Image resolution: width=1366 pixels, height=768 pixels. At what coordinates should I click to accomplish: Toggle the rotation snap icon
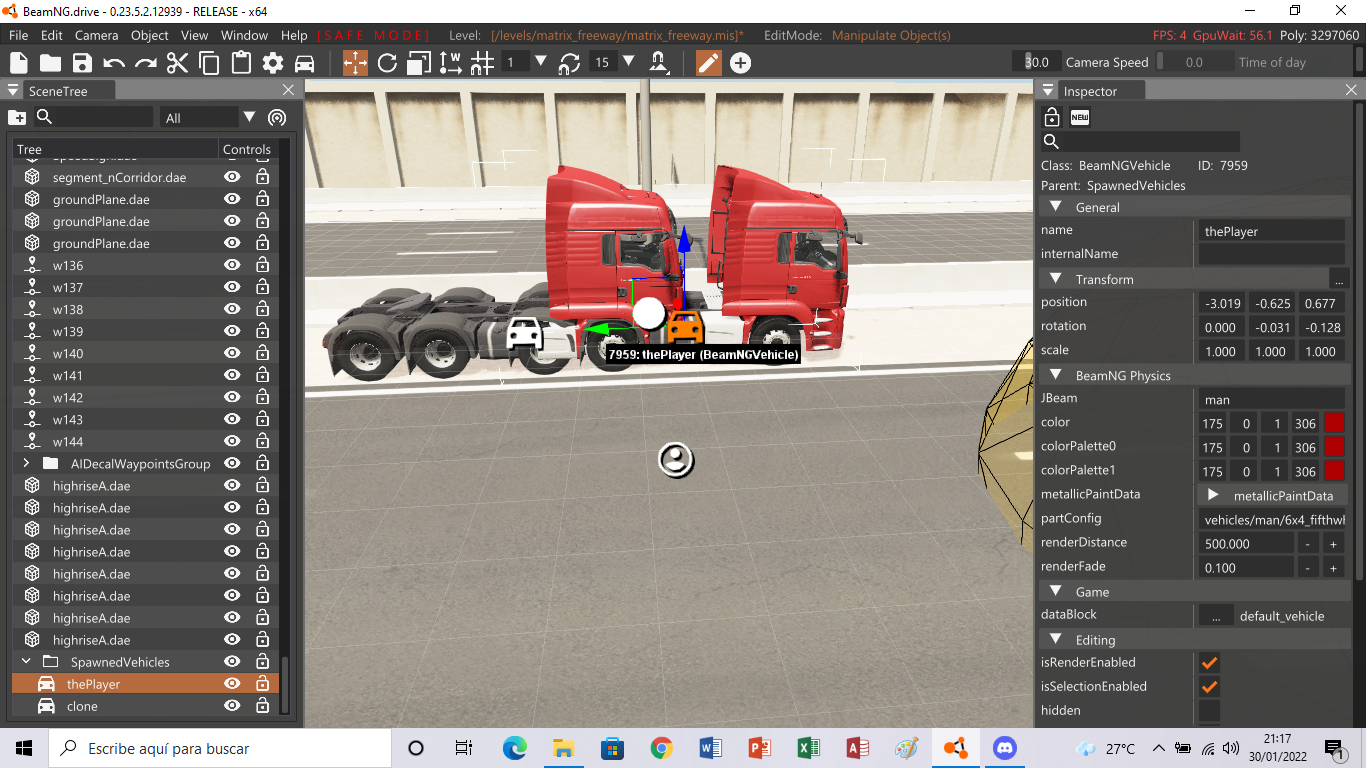569,63
